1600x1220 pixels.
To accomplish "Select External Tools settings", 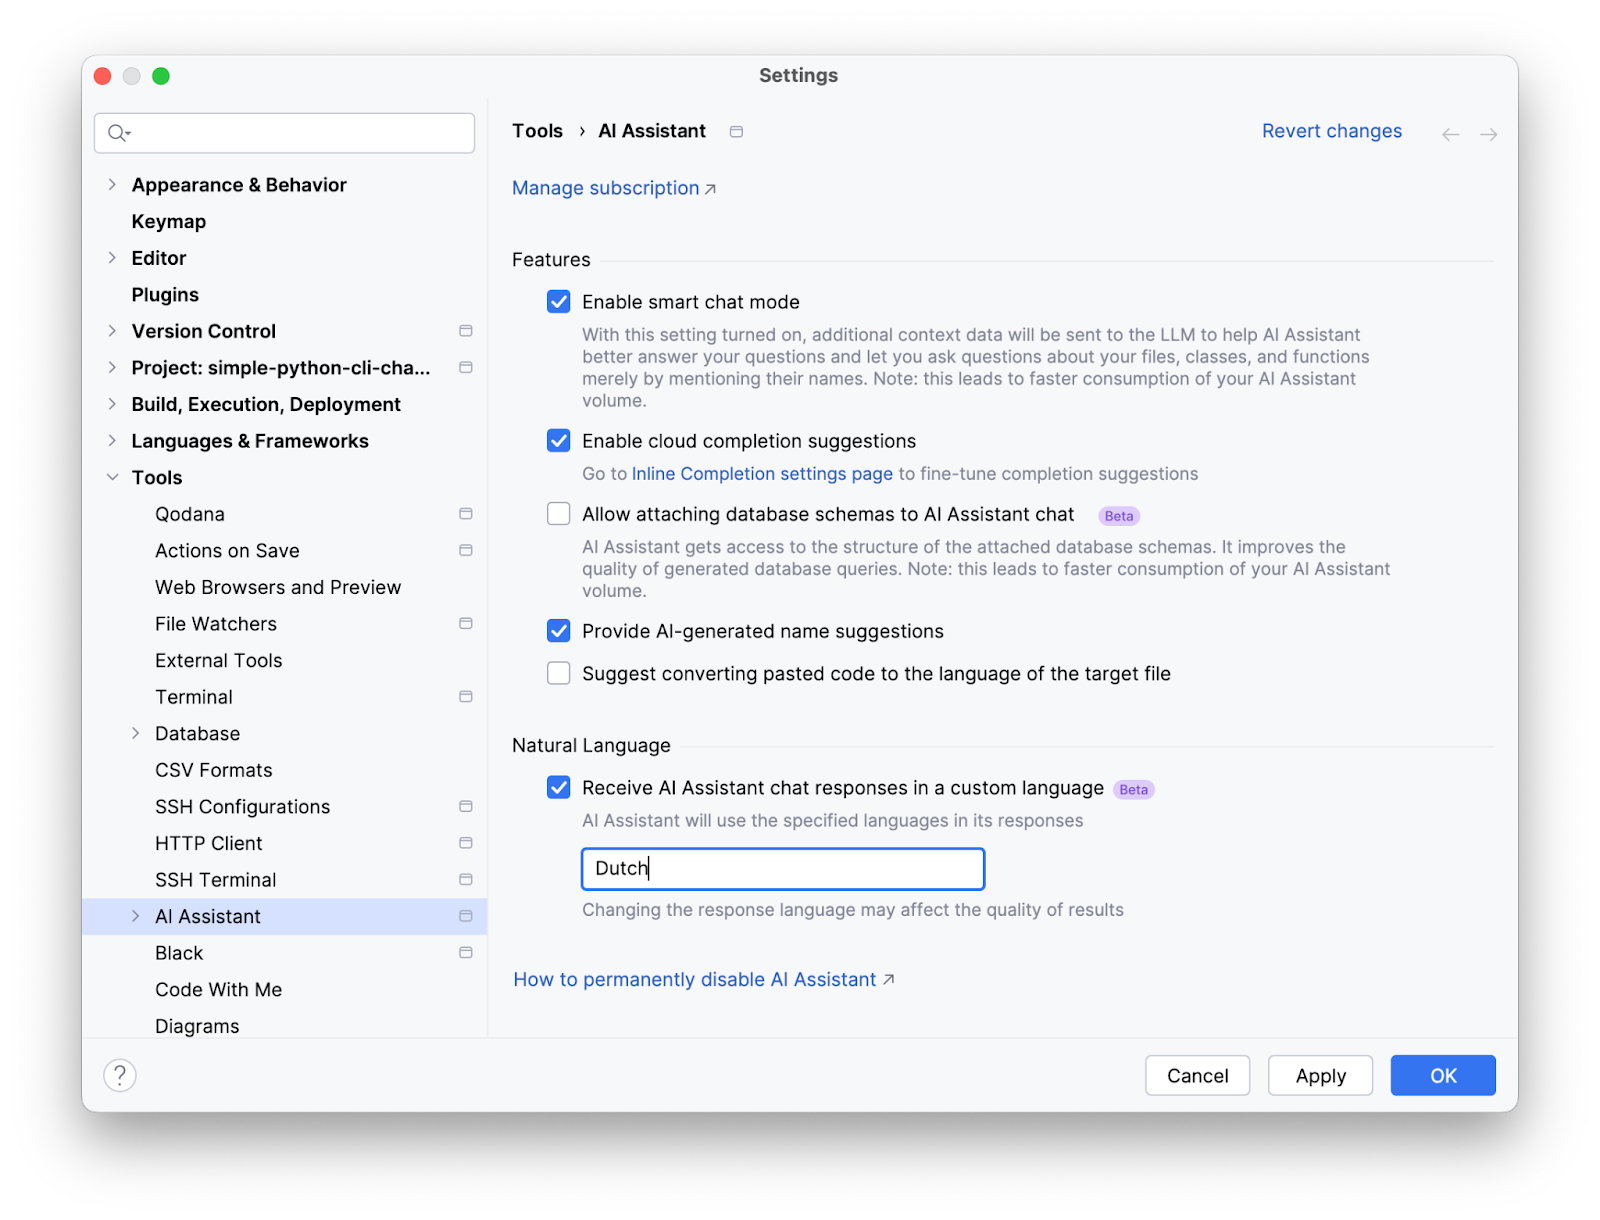I will (x=219, y=661).
